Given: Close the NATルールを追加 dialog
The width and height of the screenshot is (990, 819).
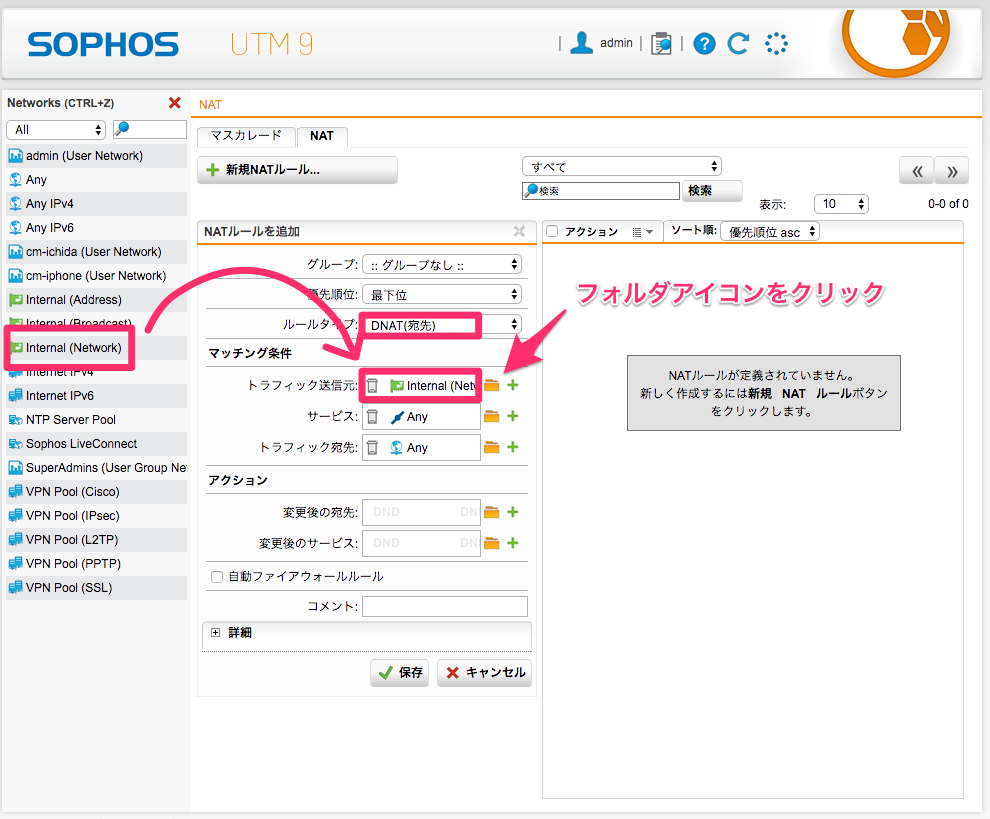Looking at the screenshot, I should [x=519, y=231].
